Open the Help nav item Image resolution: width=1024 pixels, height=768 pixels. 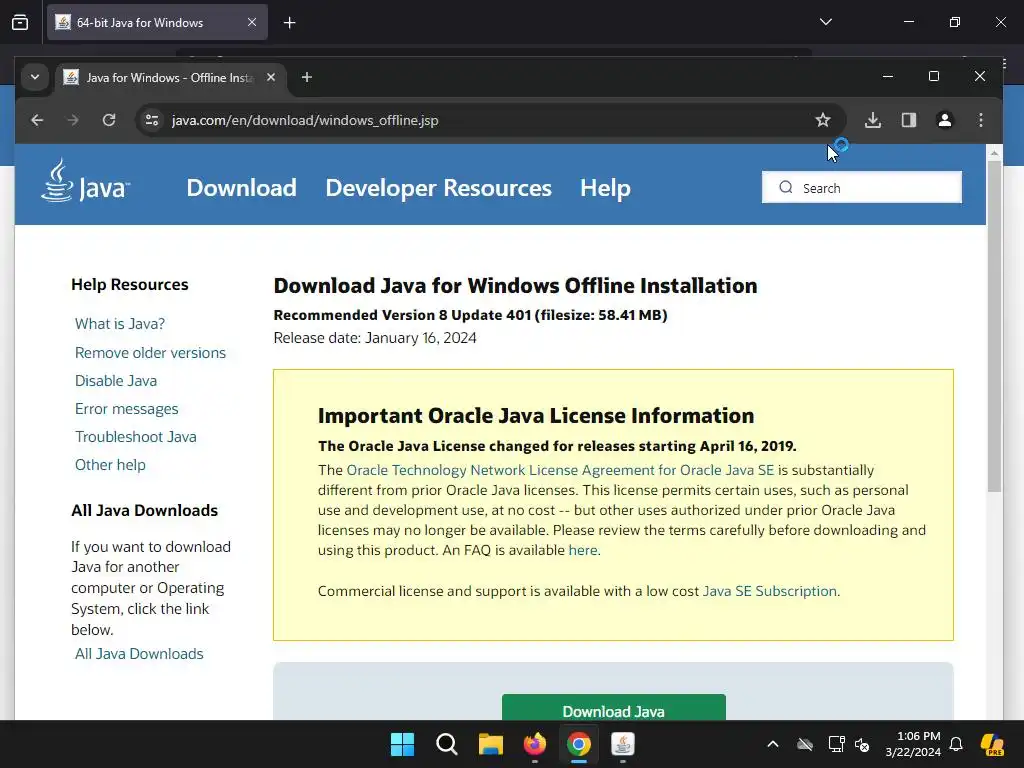click(605, 188)
